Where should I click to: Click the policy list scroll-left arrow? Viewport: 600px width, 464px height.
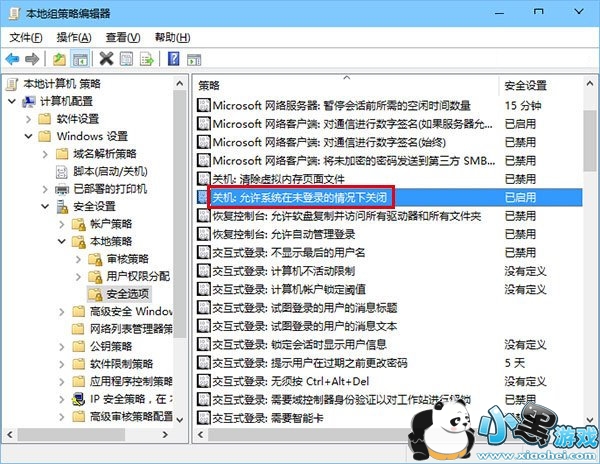click(x=201, y=435)
